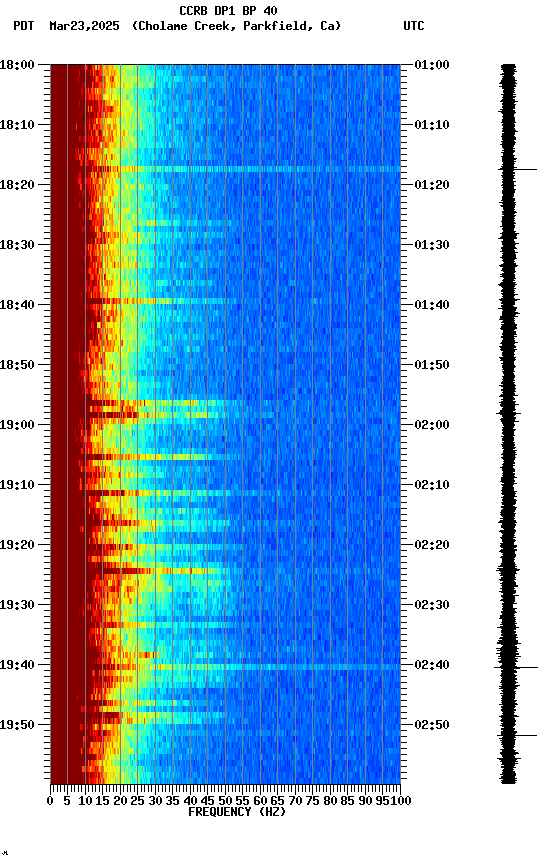Viewport: 552px width, 864px height.
Task: Select the 18:00 PDT time label
Action: pyautogui.click(x=17, y=65)
